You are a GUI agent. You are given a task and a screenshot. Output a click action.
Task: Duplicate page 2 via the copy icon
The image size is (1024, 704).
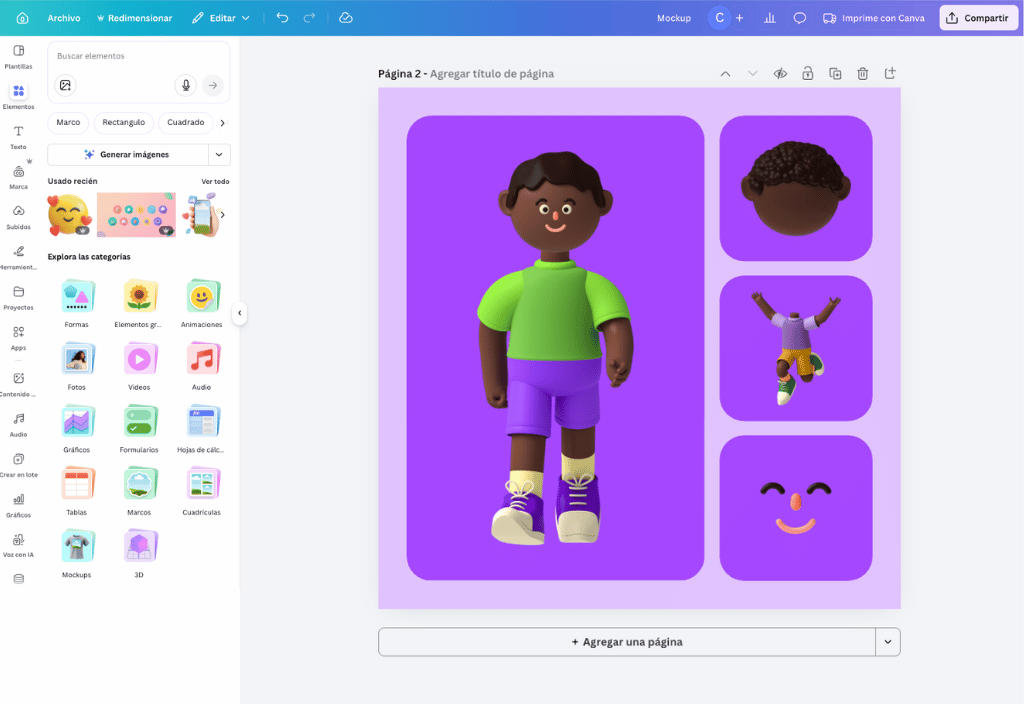835,73
